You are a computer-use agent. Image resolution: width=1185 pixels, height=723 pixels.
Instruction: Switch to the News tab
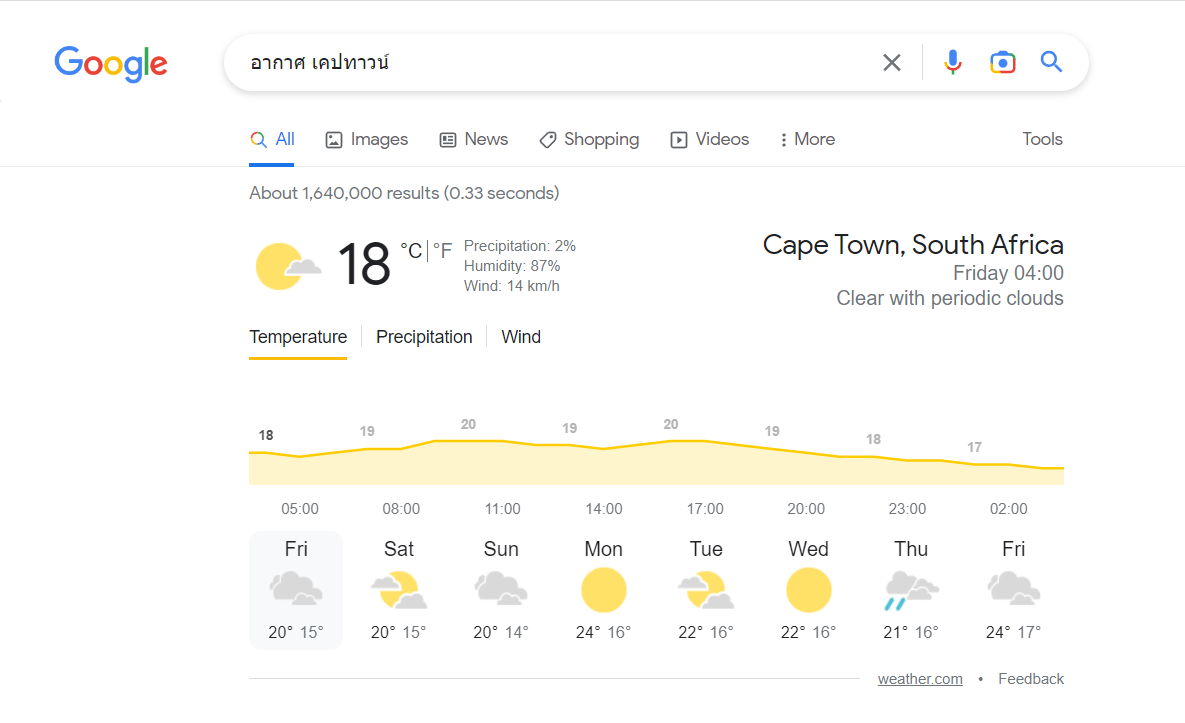474,139
